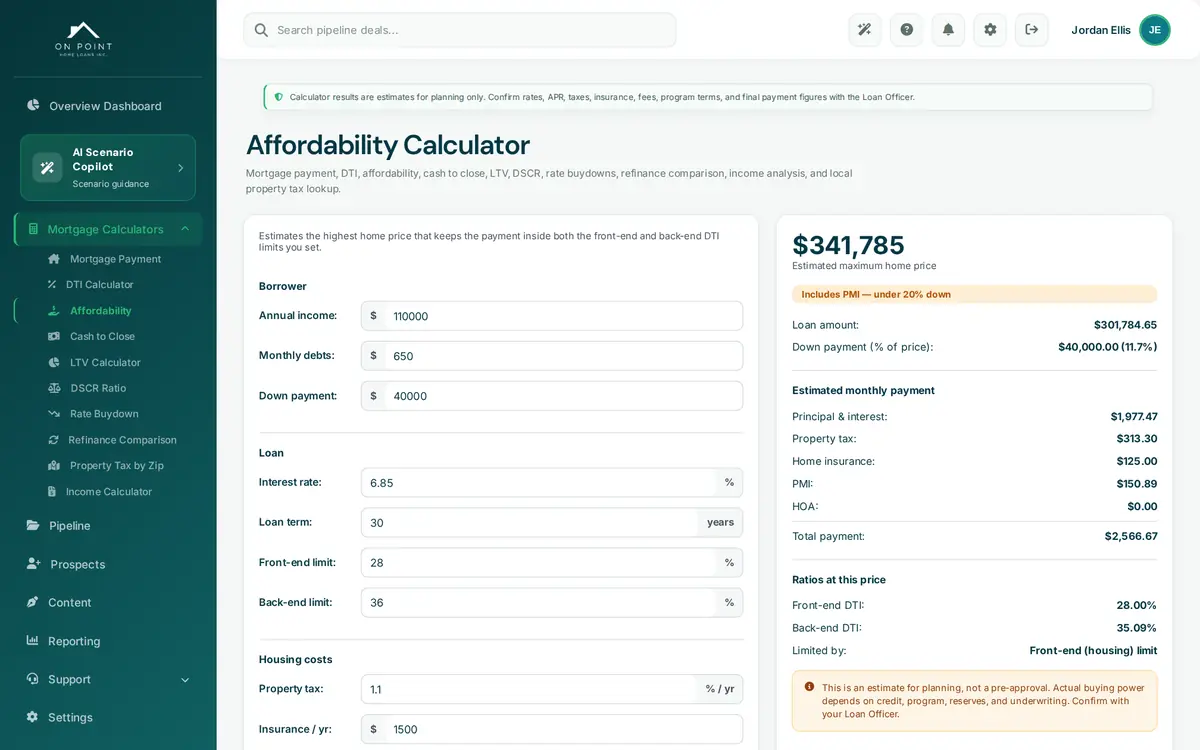
Task: Click the Refinance Comparison arrows icon
Action: coord(53,440)
